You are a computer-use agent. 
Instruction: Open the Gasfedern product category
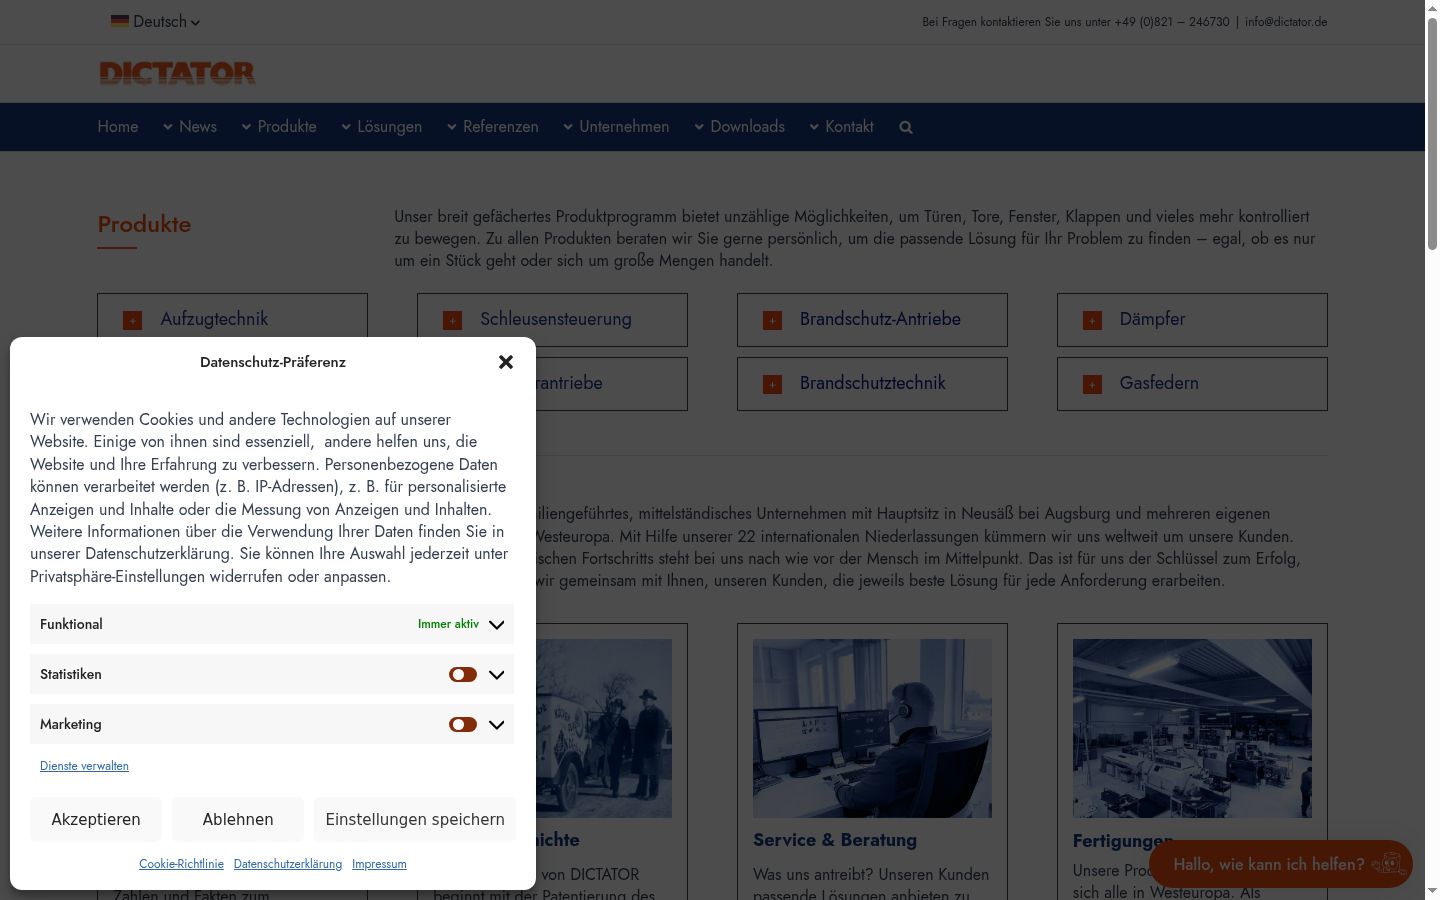1192,384
